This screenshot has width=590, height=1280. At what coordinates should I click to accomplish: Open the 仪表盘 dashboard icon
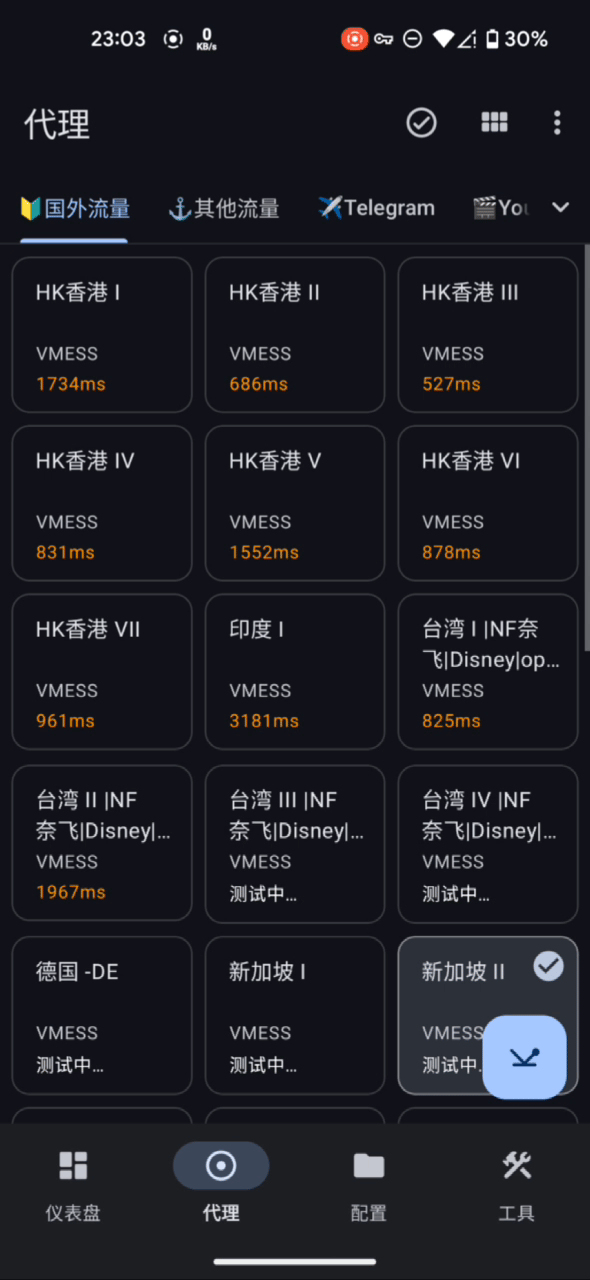pyautogui.click(x=73, y=1165)
